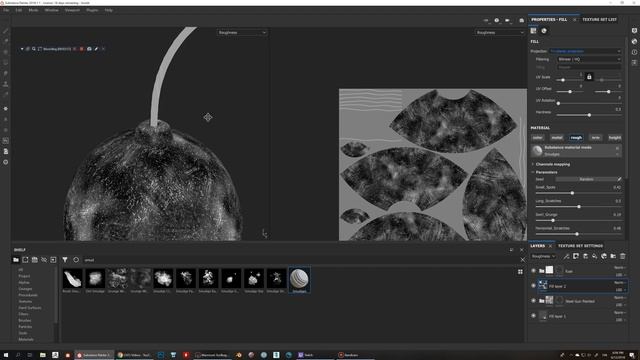
Task: Click the Add mask icon in Layers
Action: [x=576, y=256]
